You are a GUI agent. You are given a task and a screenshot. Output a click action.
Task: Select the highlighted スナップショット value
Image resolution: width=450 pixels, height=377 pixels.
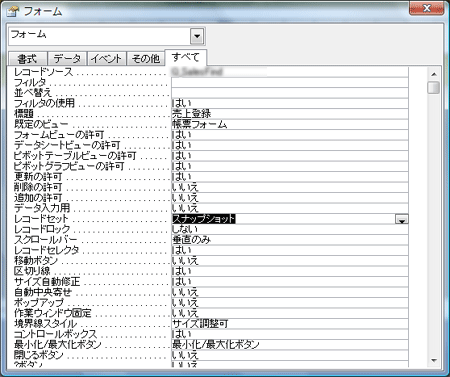(x=204, y=219)
